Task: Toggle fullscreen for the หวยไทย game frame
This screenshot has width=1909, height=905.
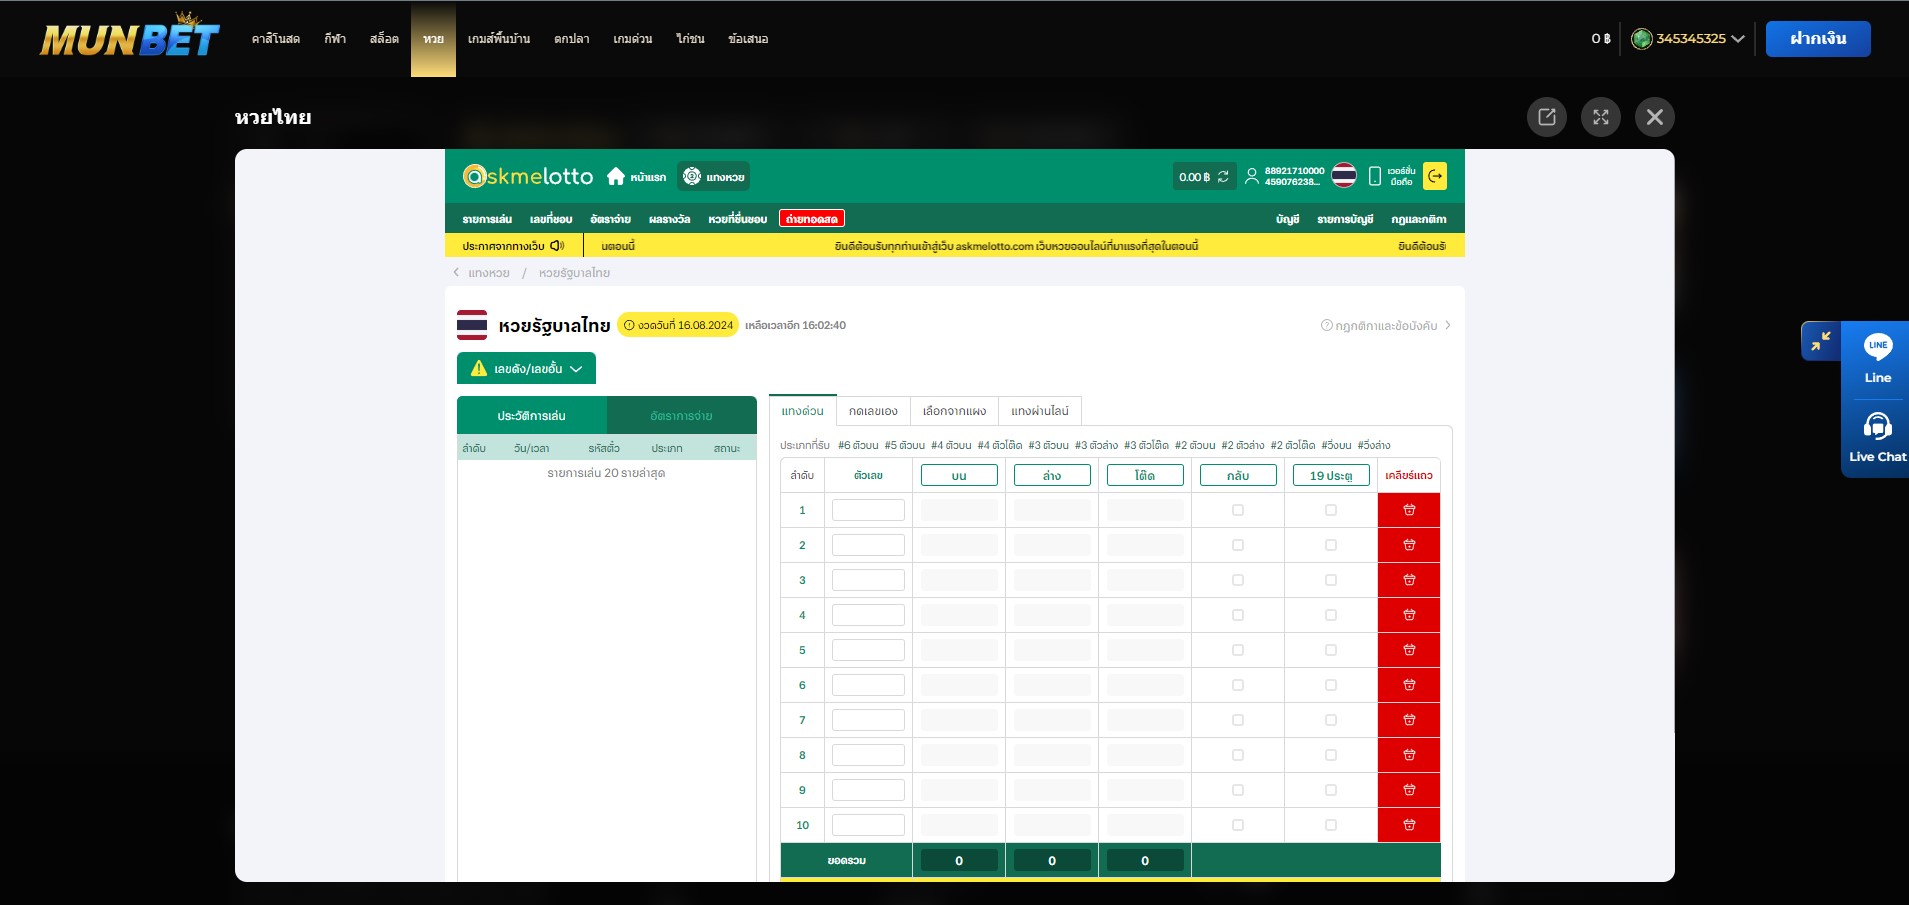Action: 1600,117
